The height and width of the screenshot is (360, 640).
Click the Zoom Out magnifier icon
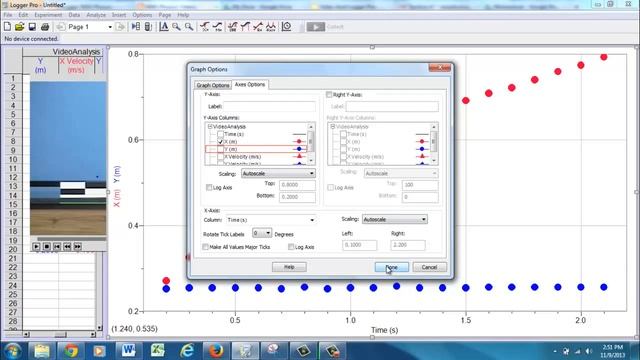coord(189,27)
